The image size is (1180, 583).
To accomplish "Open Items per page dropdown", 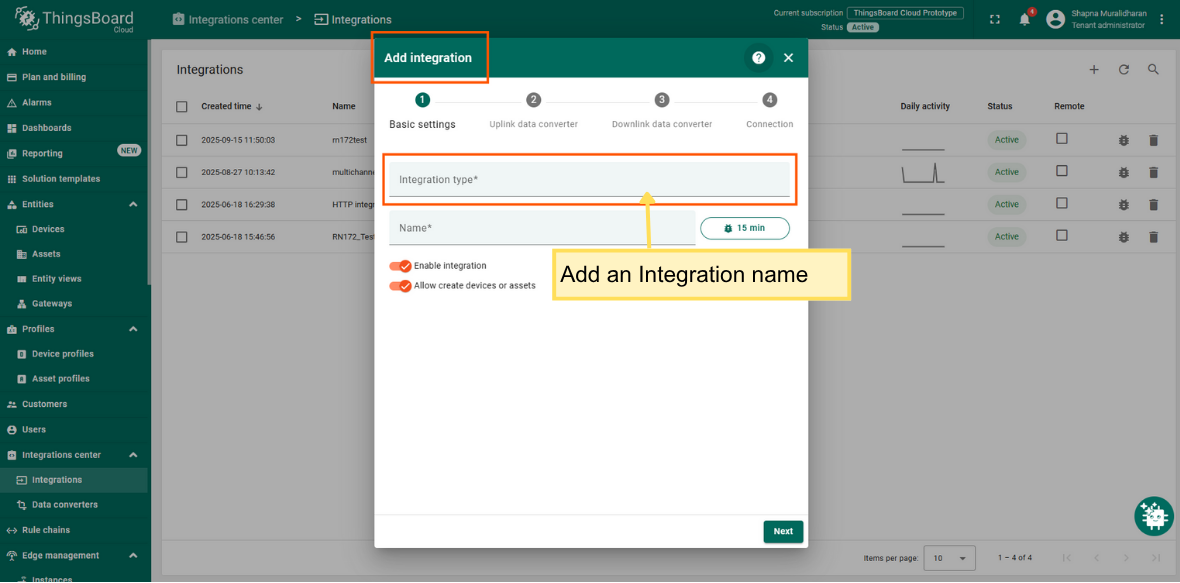I will [949, 558].
